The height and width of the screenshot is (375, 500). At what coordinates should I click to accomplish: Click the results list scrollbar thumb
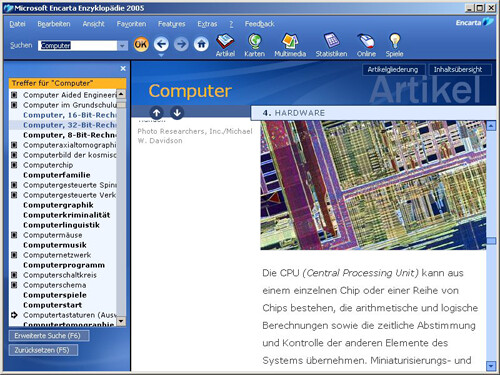tap(121, 105)
